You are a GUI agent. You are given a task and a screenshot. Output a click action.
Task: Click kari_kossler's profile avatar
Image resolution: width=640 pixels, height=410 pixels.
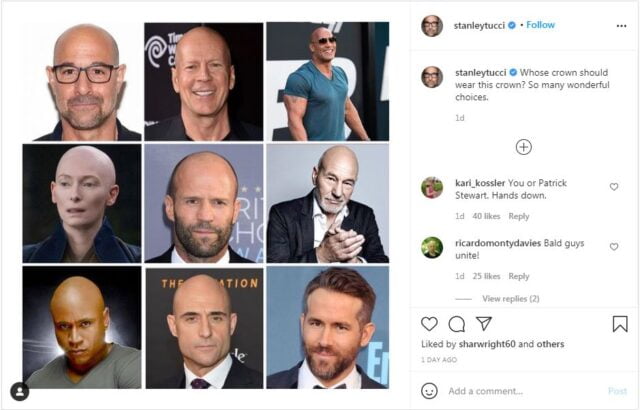tap(432, 188)
